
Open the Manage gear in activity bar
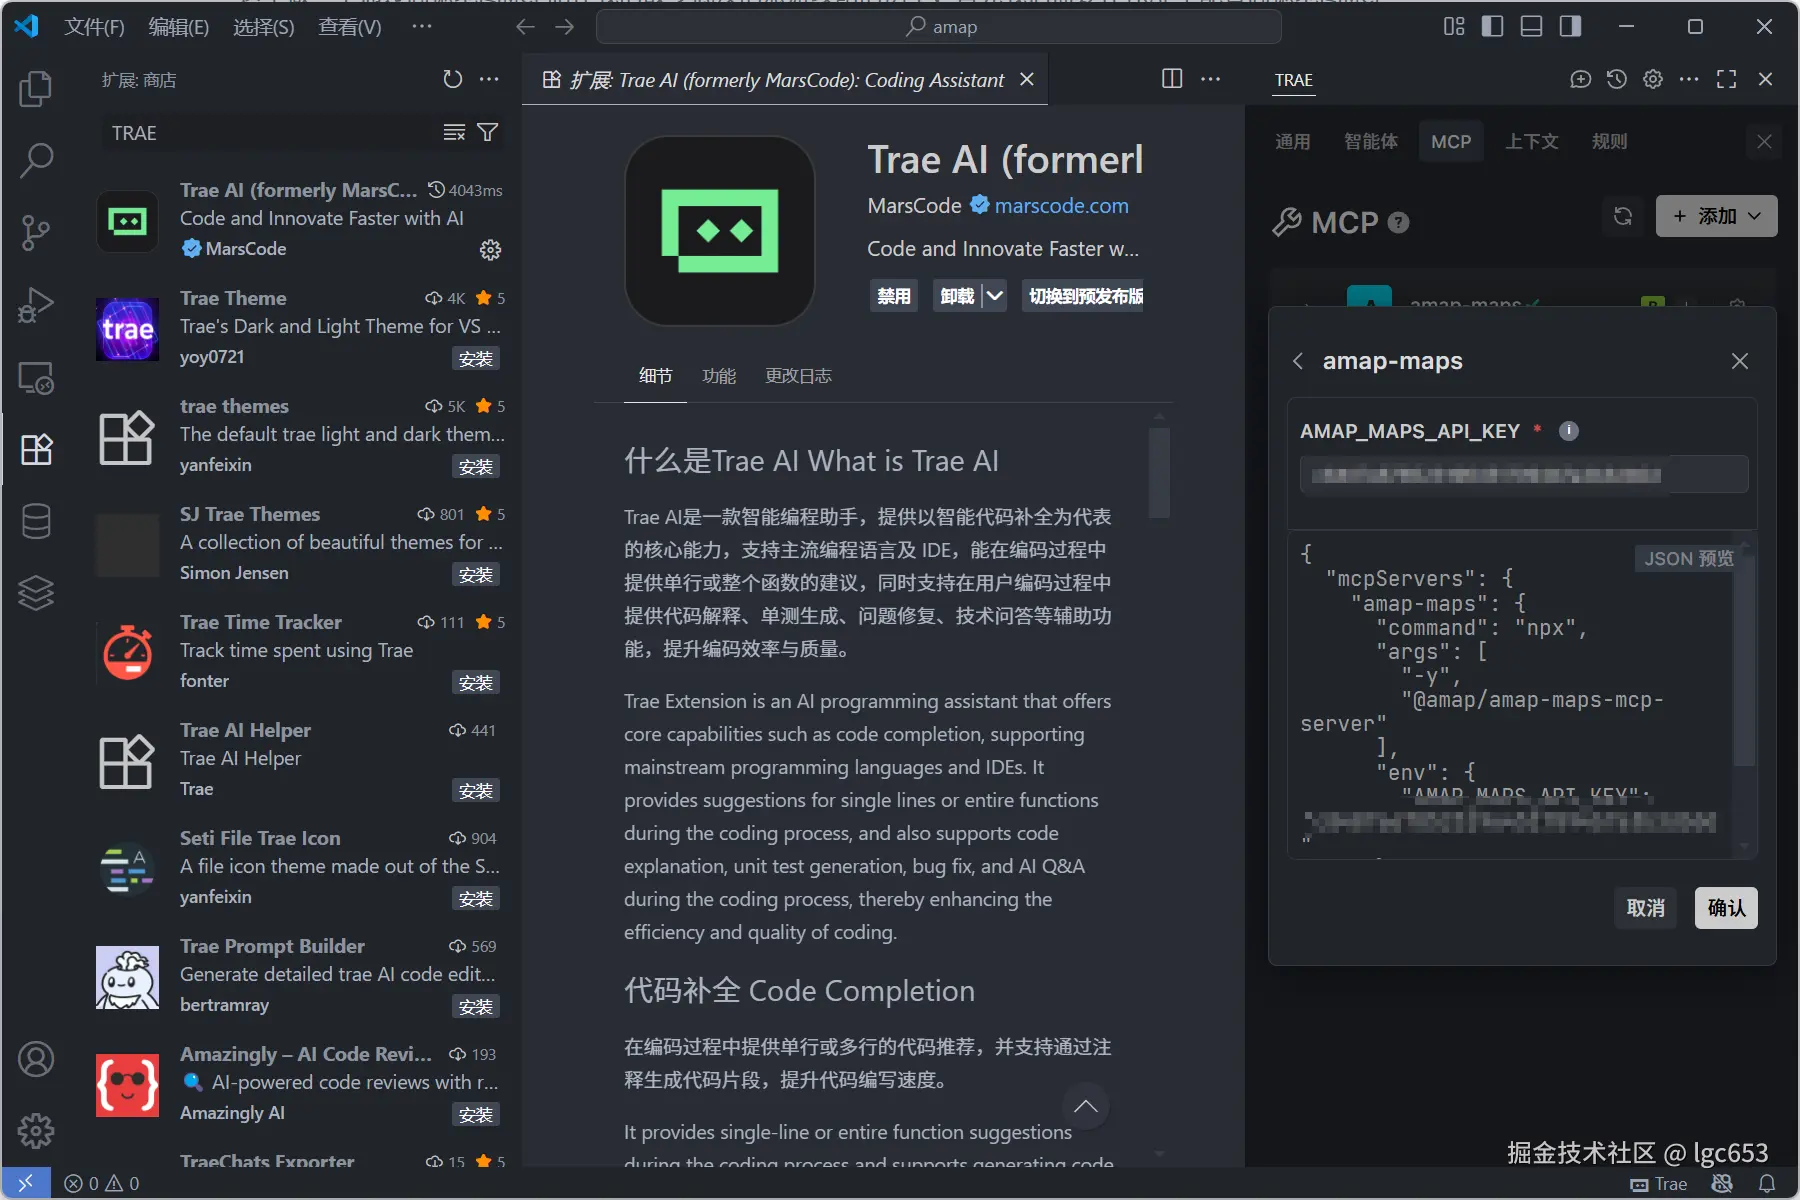click(36, 1131)
